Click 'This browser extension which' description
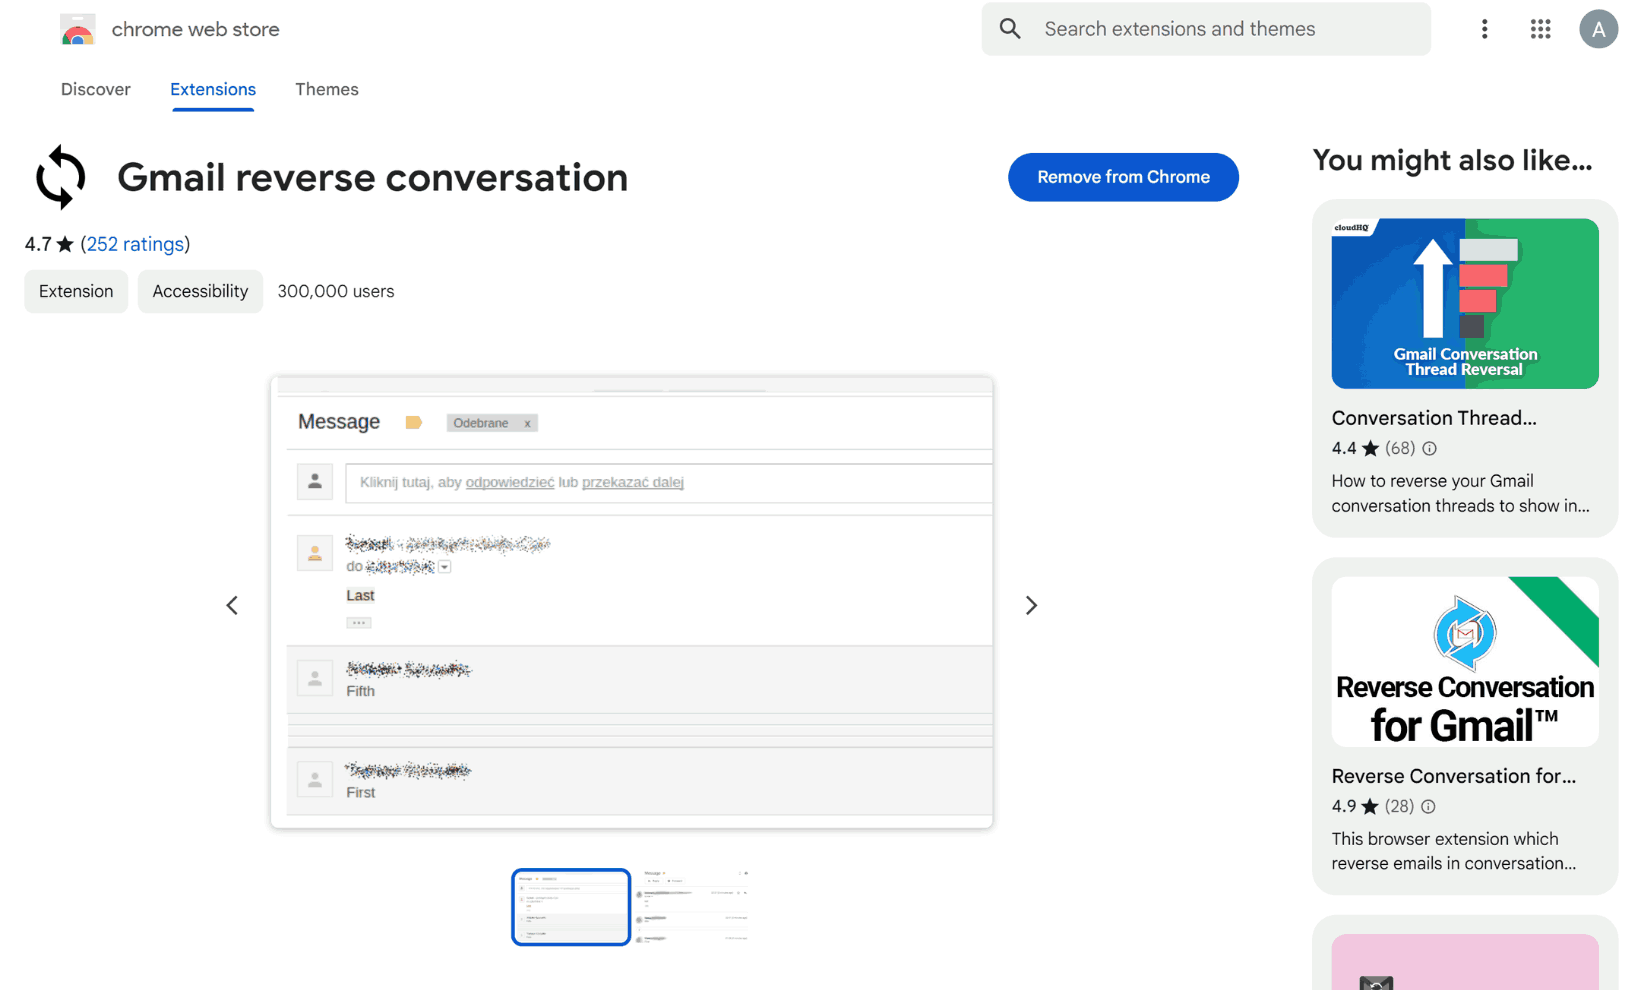This screenshot has width=1641, height=990. click(1454, 851)
